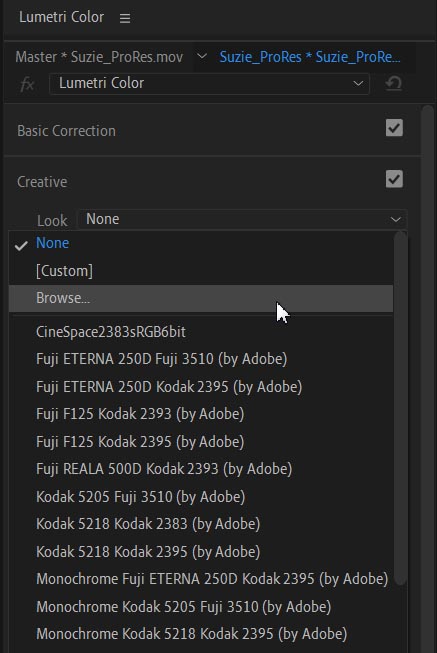Collapse the Creative section header
Screen dimensions: 437x653
pyautogui.click(x=42, y=182)
